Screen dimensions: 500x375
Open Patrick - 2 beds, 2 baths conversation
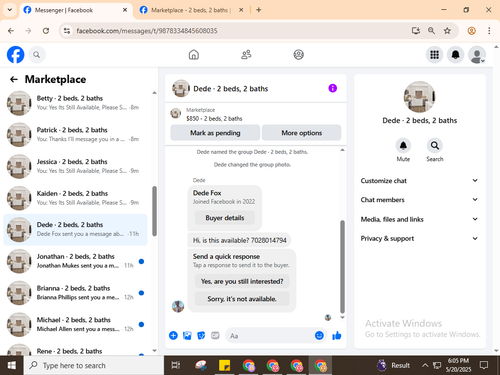[x=75, y=135]
